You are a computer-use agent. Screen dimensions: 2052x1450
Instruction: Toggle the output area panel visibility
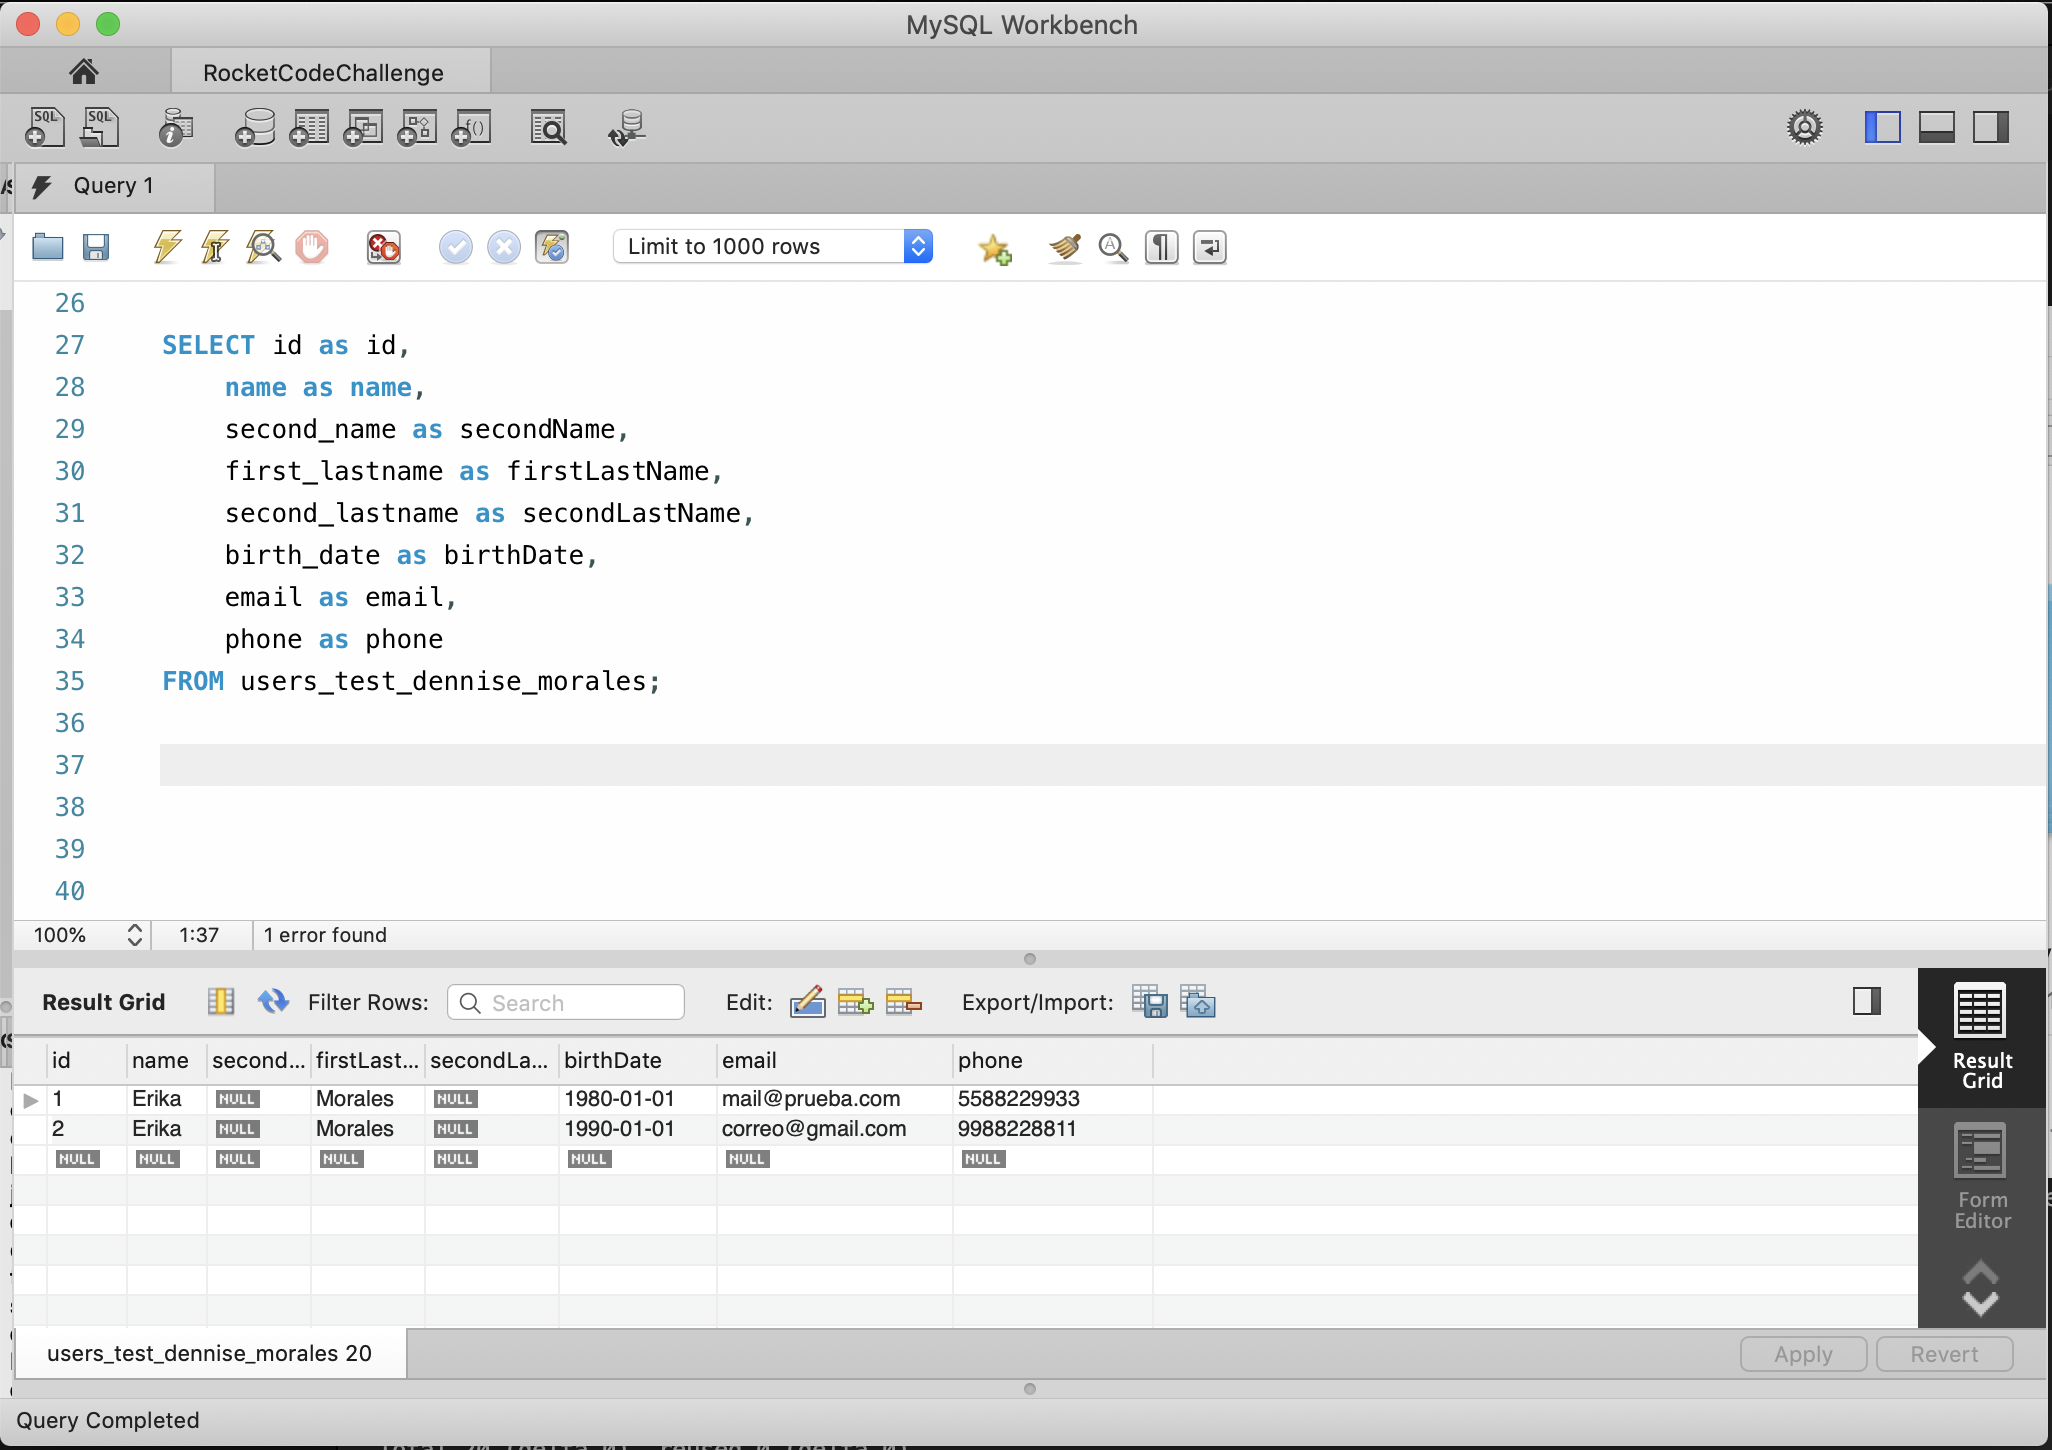point(1937,127)
